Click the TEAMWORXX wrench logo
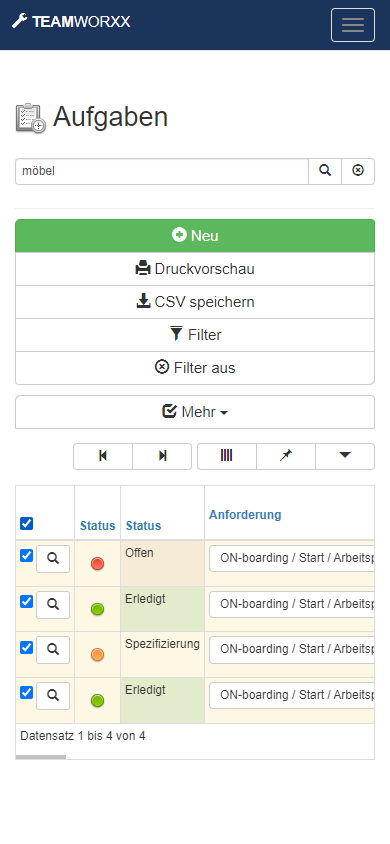The height and width of the screenshot is (844, 390). [71, 22]
